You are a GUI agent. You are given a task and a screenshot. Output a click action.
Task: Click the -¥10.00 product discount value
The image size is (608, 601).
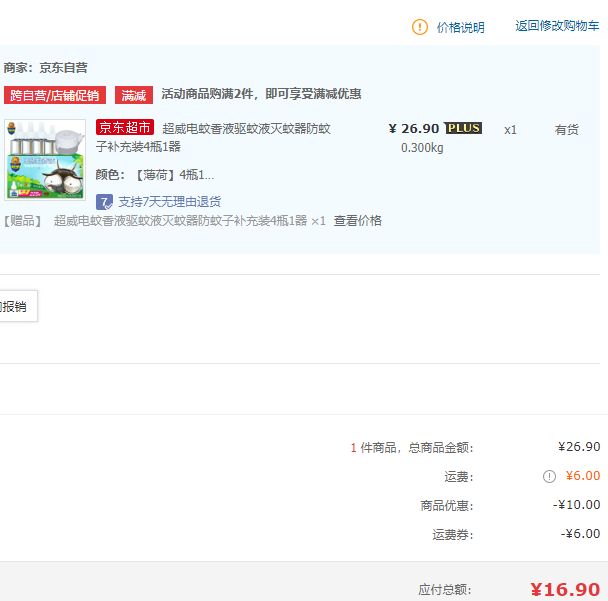click(577, 505)
